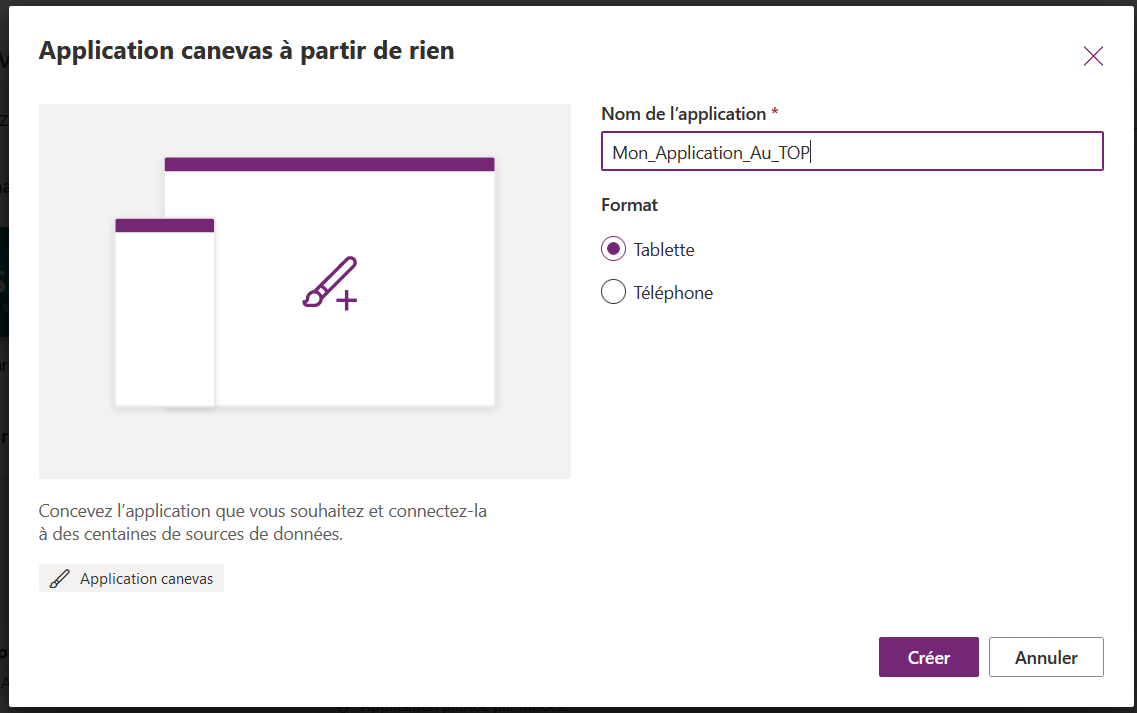Select the Tablette radio button
This screenshot has height=713, width=1137.
pyautogui.click(x=613, y=249)
